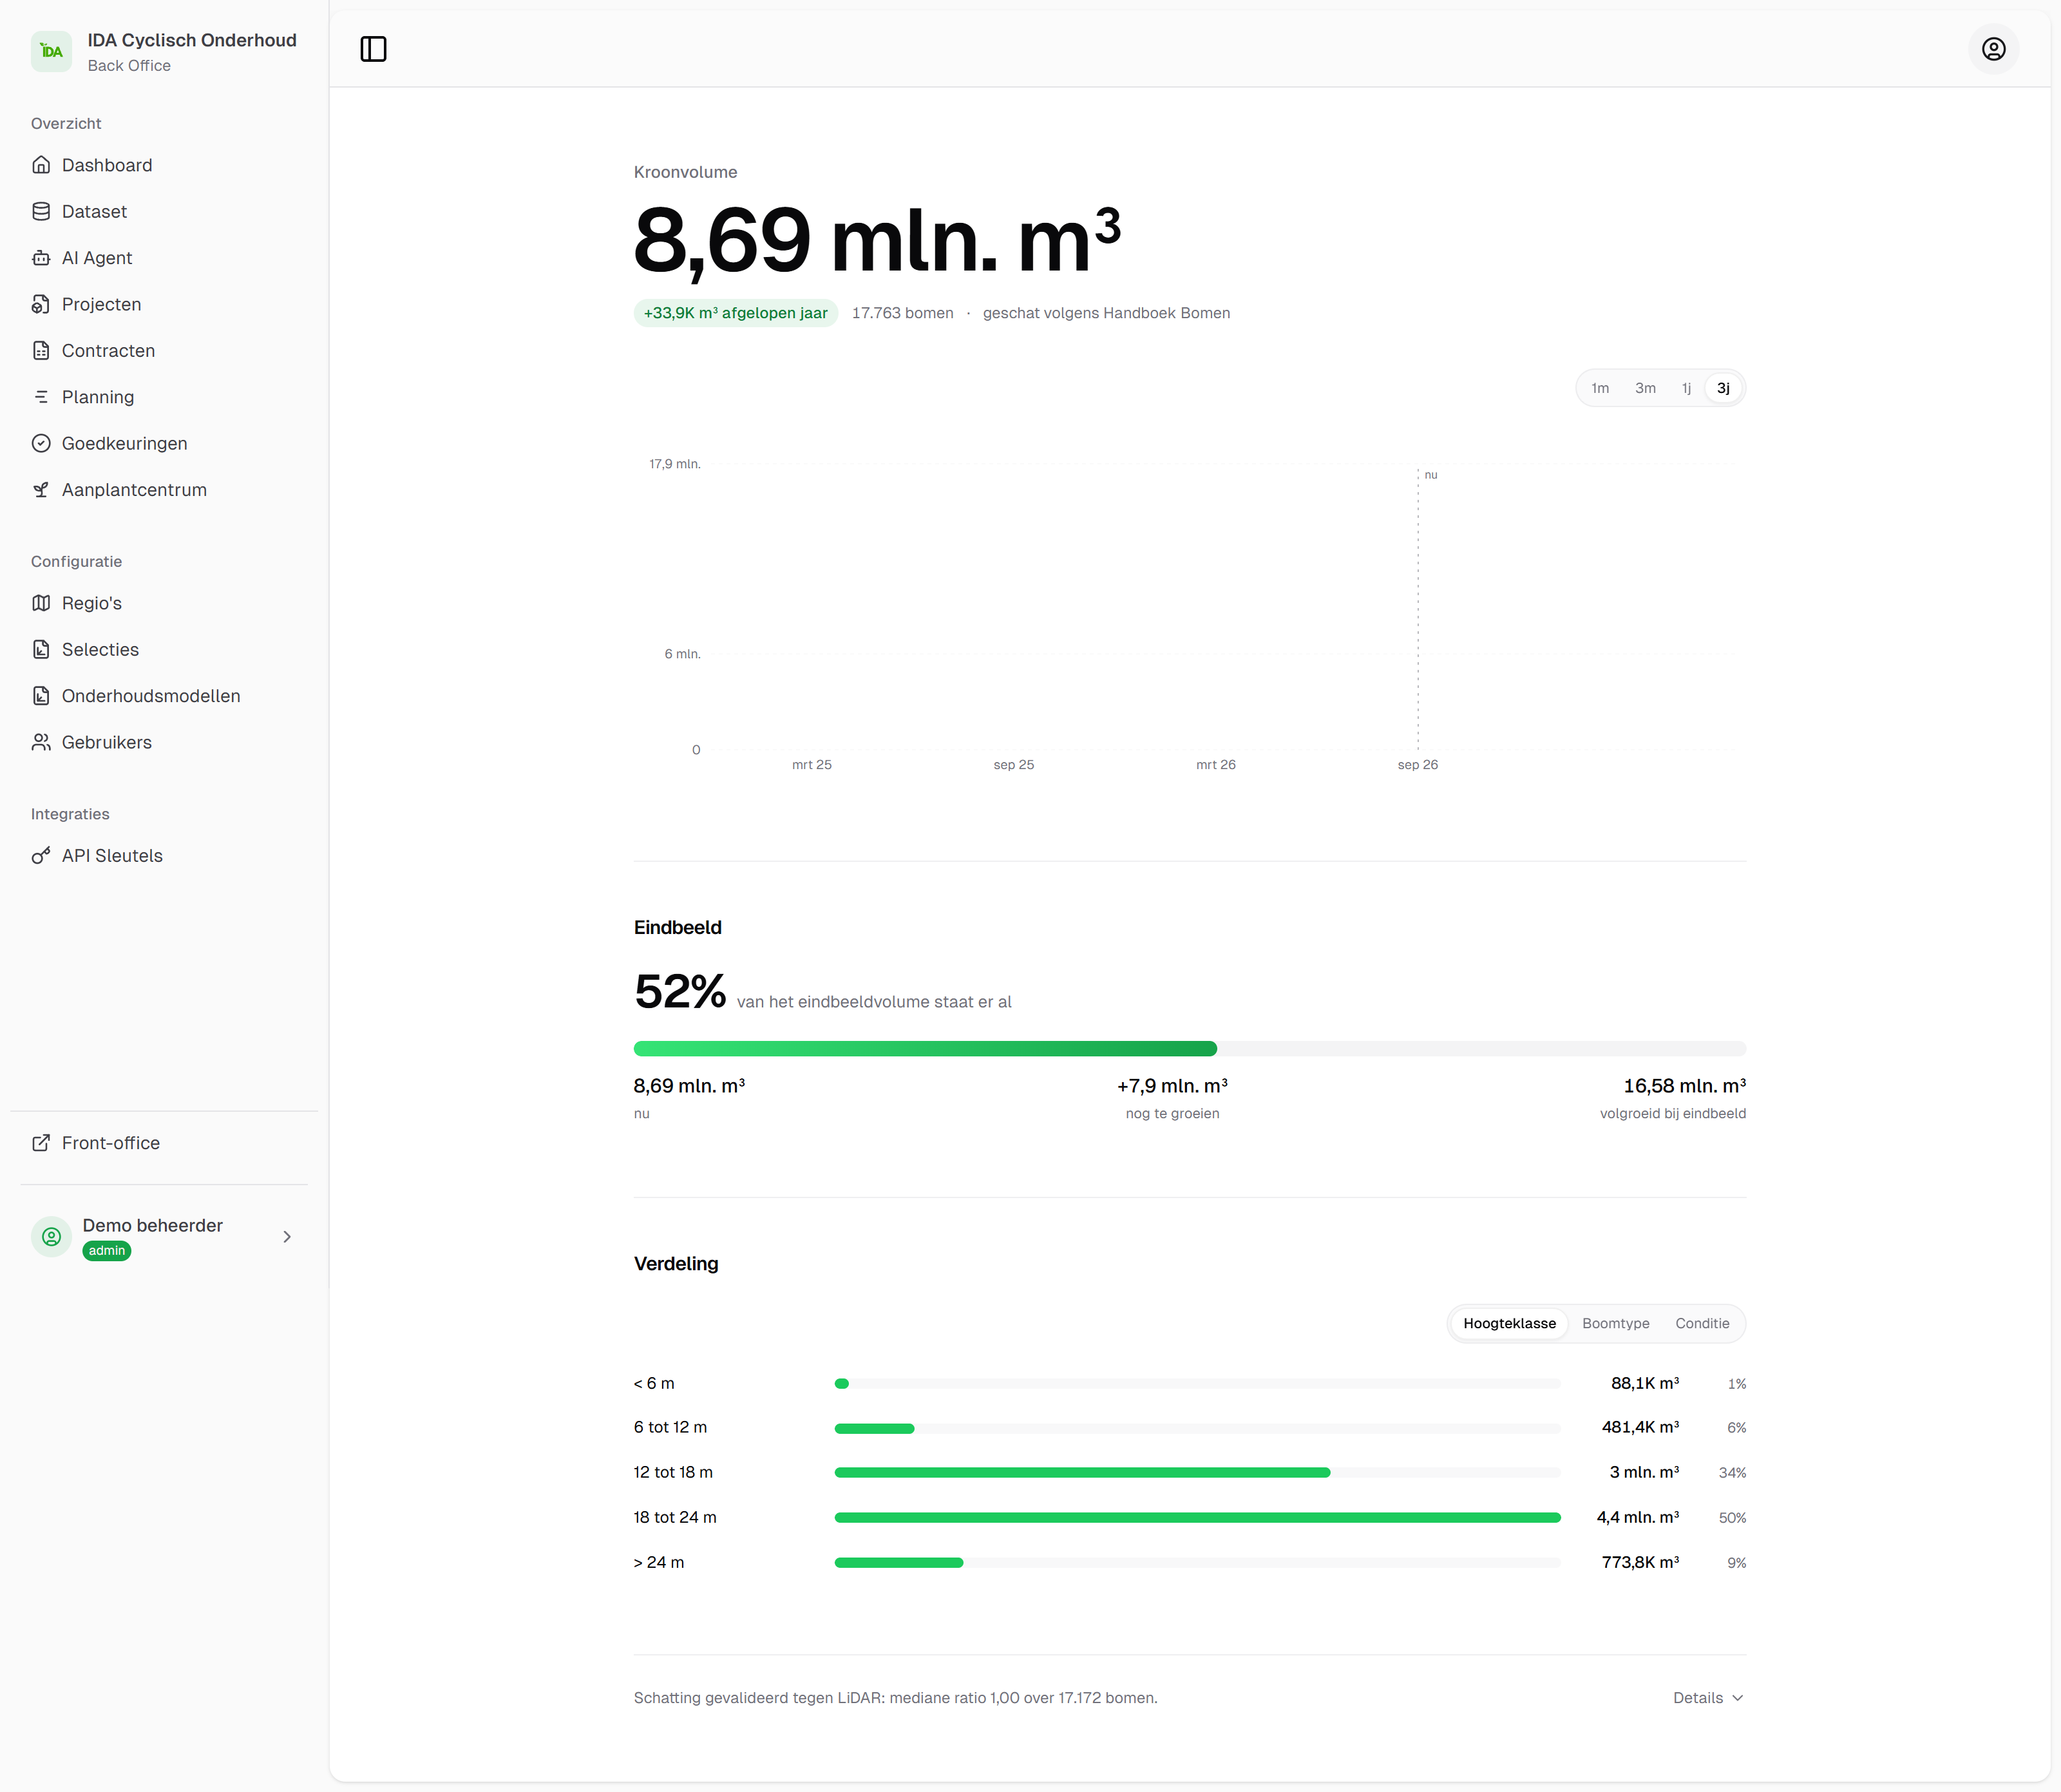The height and width of the screenshot is (1792, 2061).
Task: Open API Sleutels integration
Action: (164, 856)
